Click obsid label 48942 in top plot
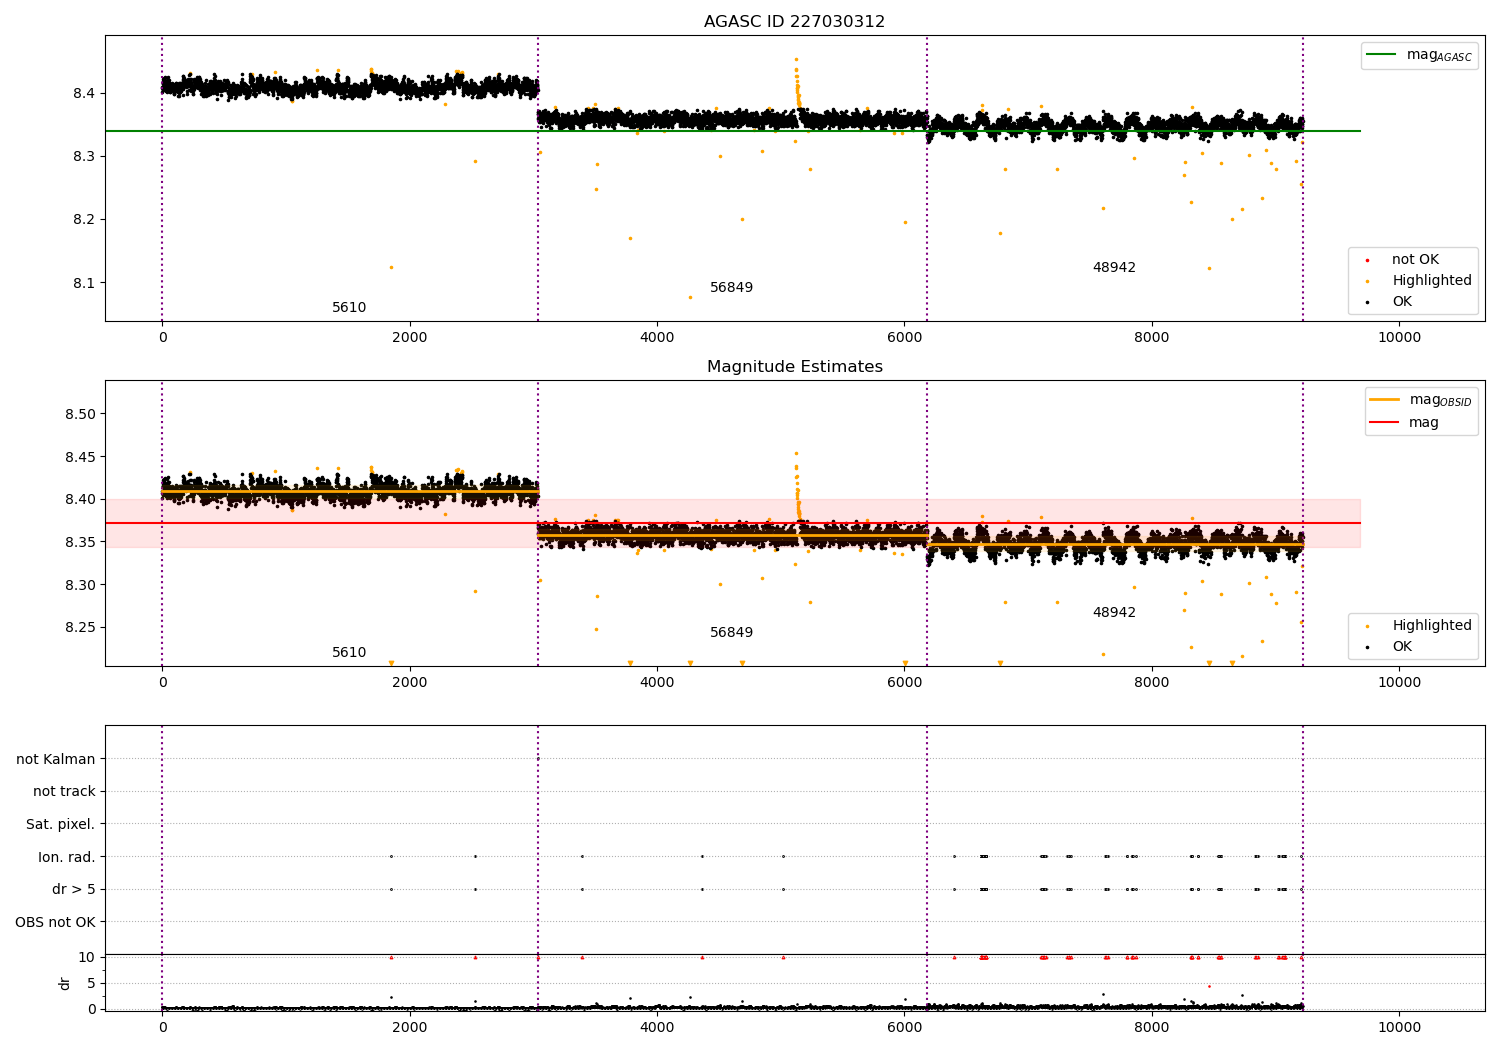Screen dimensions: 1500x1050 1114,268
